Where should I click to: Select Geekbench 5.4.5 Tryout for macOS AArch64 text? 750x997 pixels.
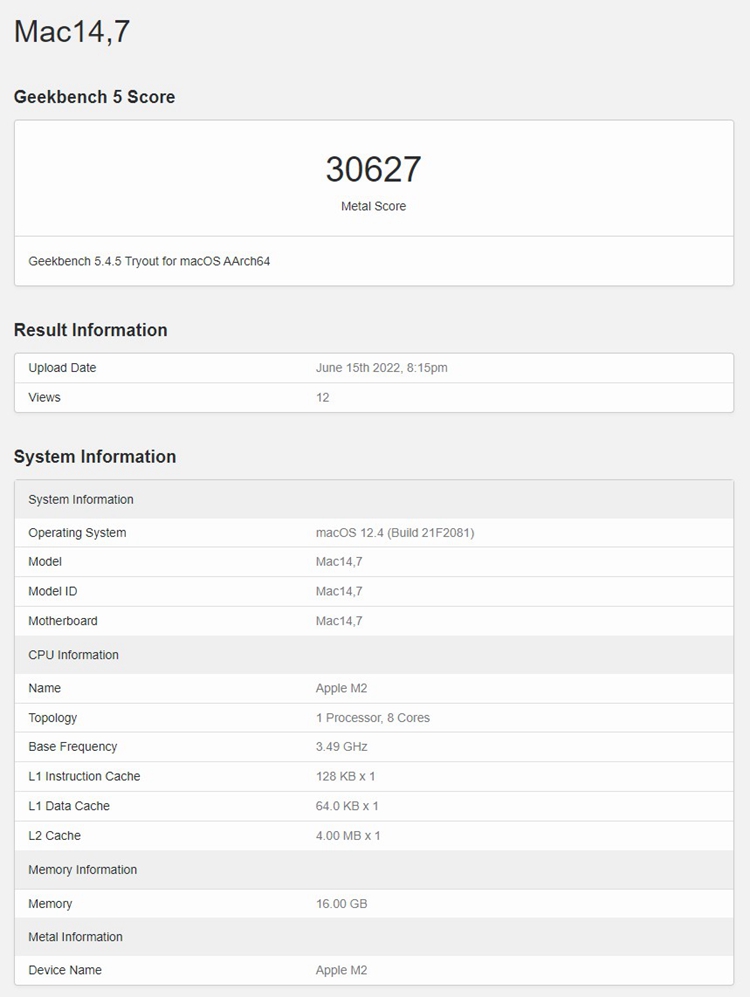pos(149,261)
